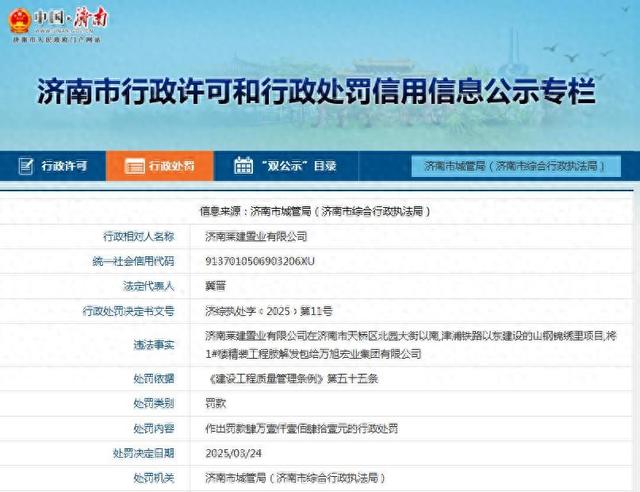Click the legal representative name value
This screenshot has width=640, height=492.
[215, 286]
